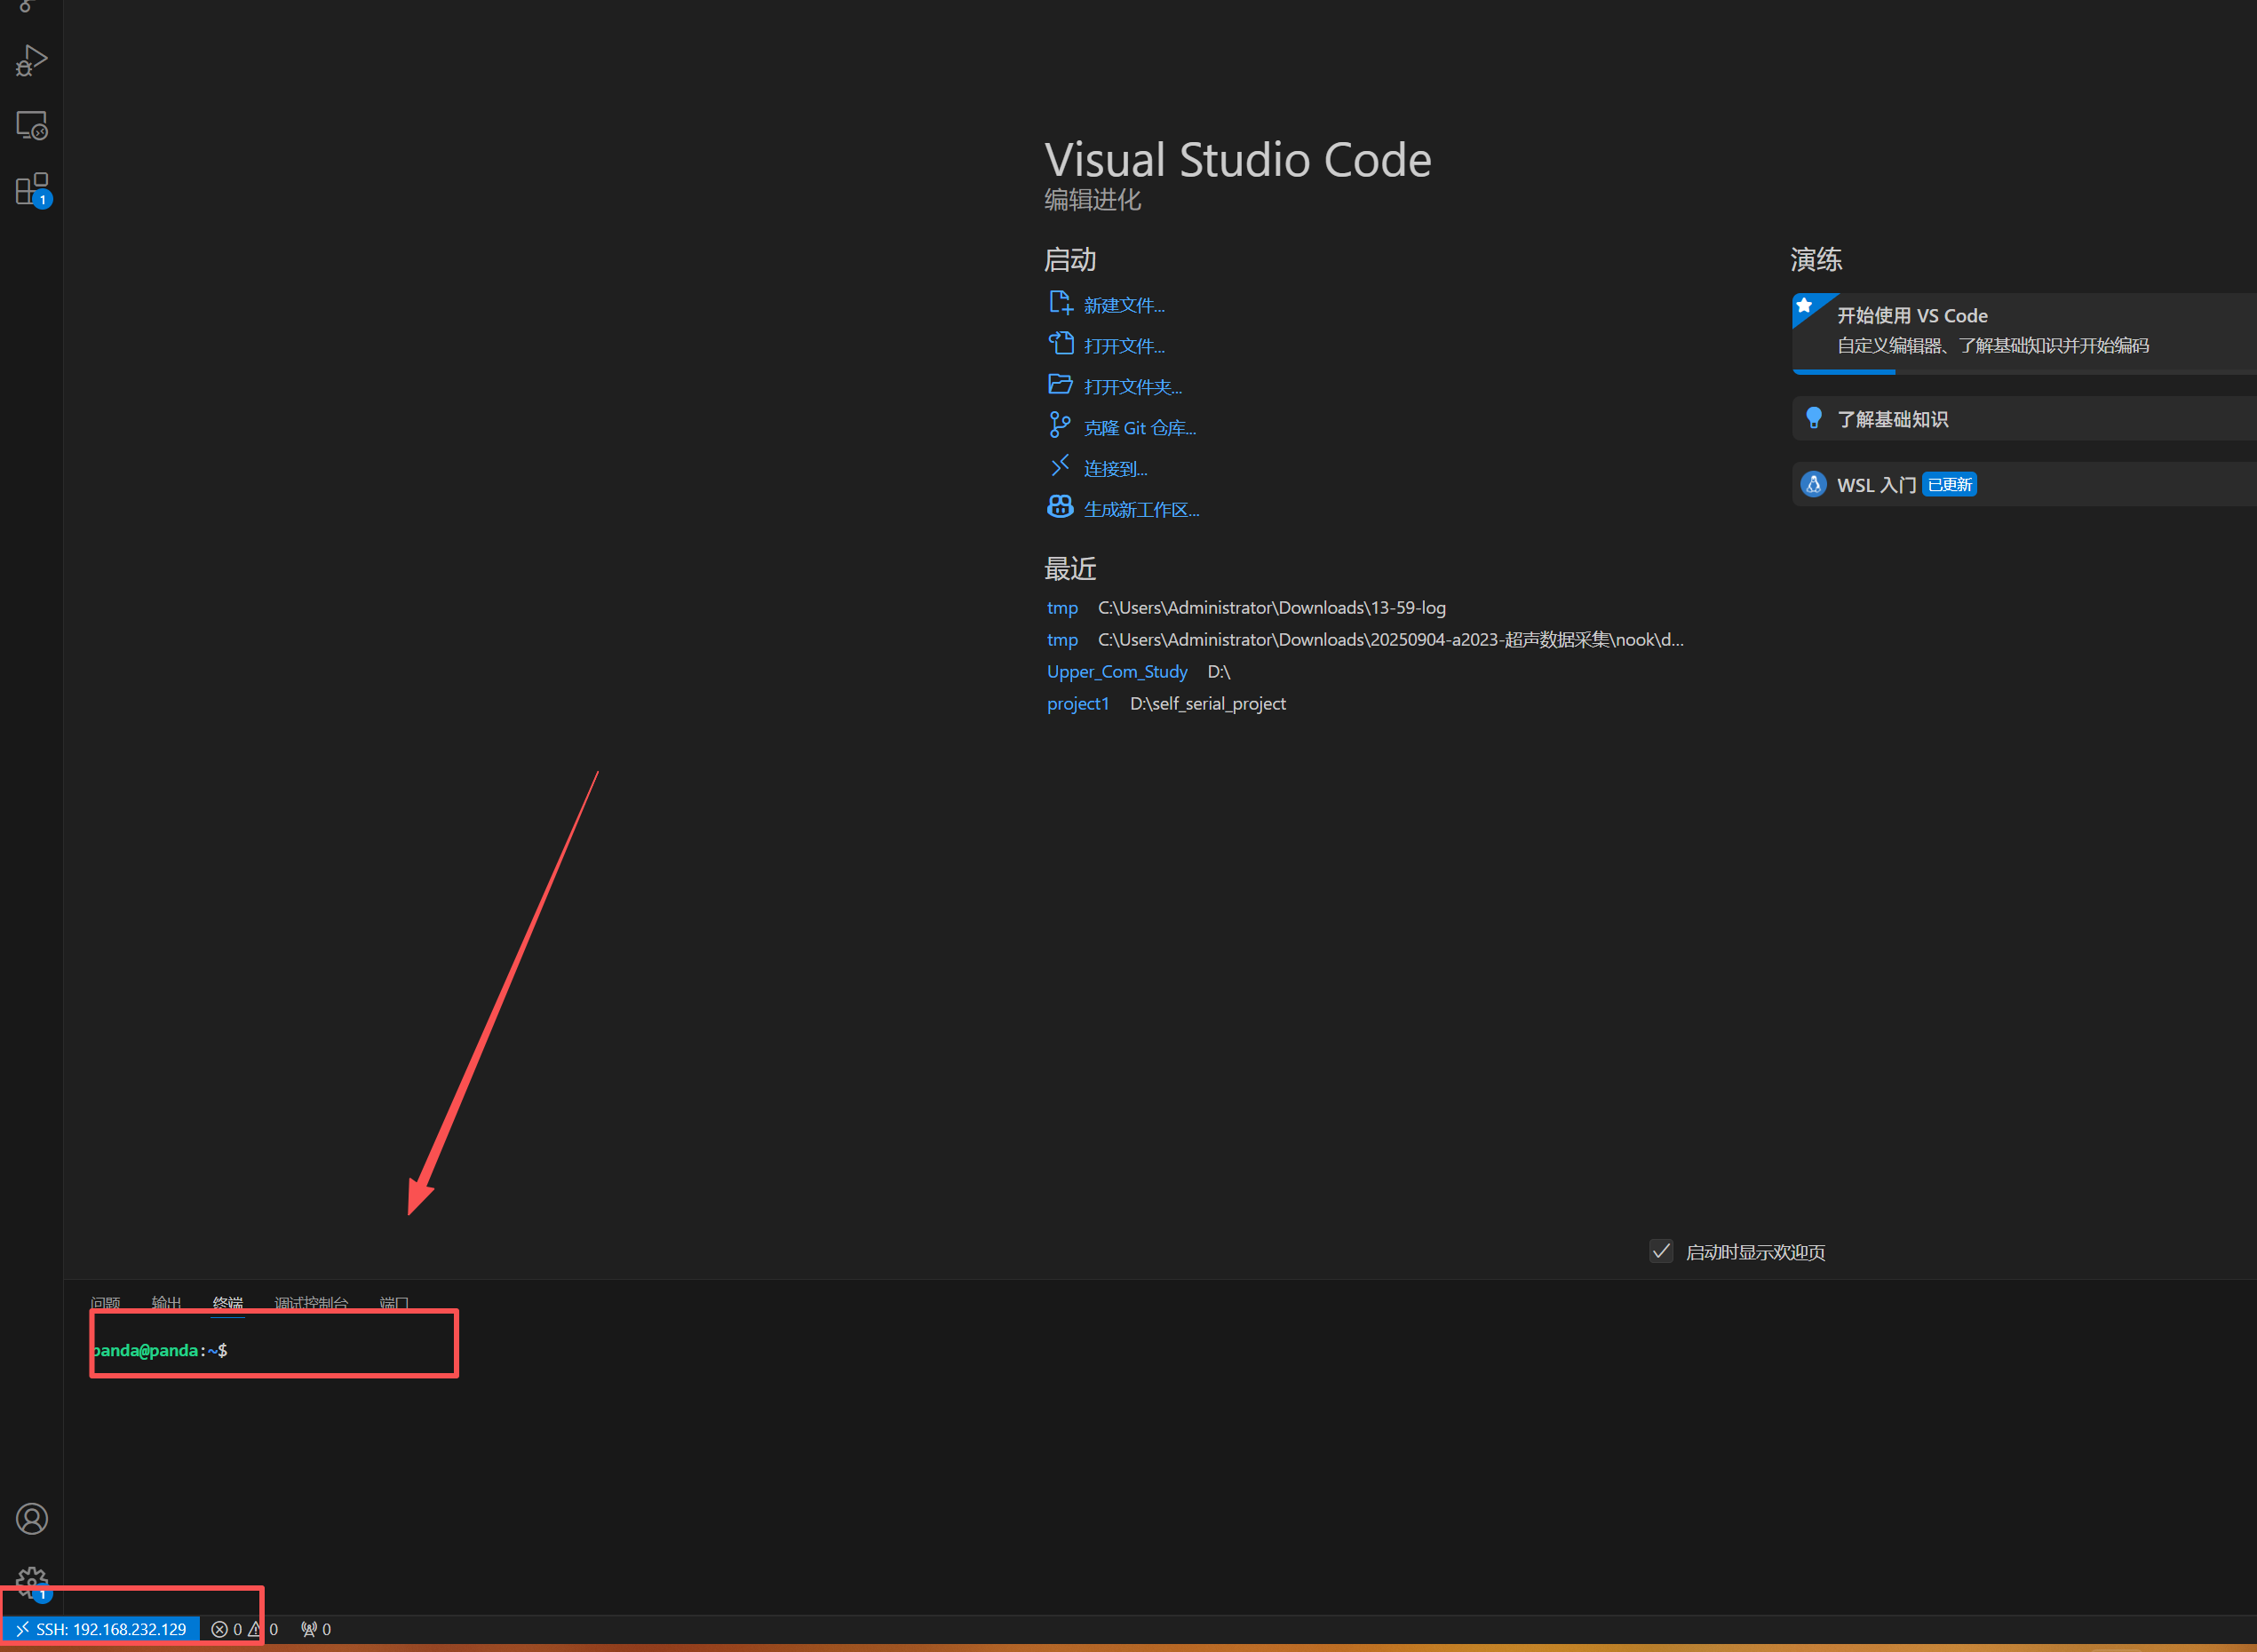Click the SSH: 192.168.232.129 remote indicator

tap(101, 1629)
